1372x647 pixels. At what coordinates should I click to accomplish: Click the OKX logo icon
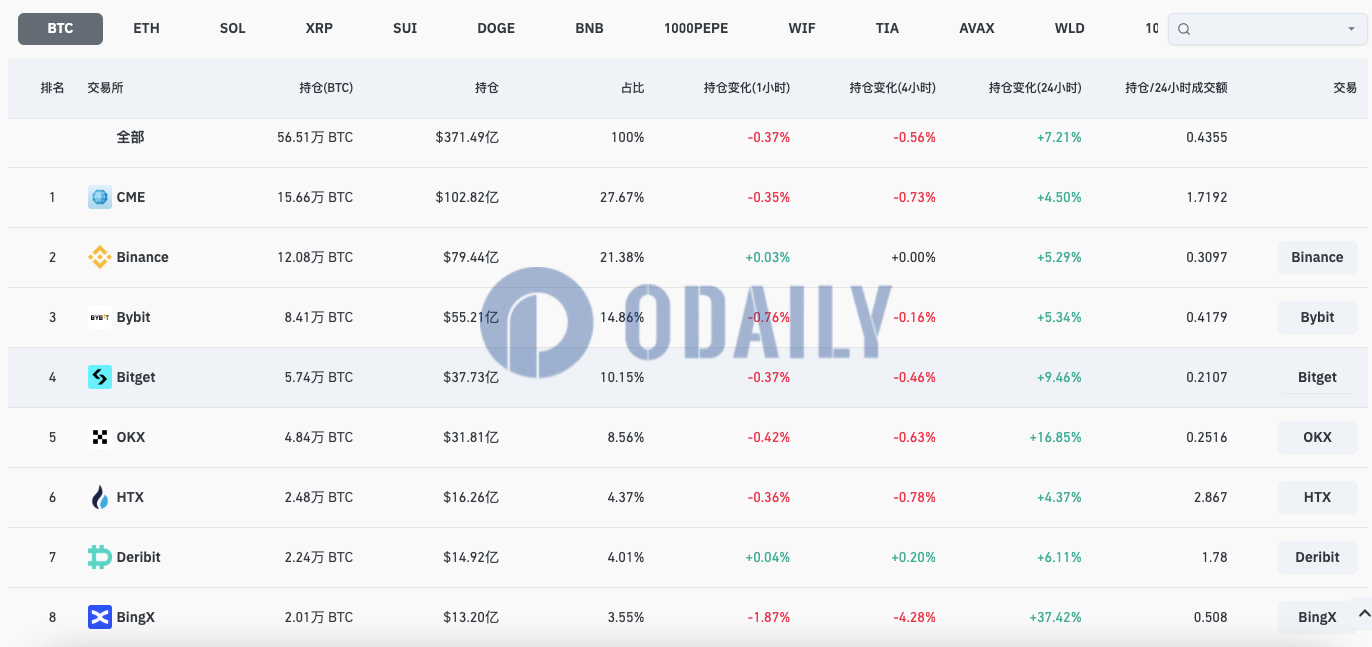pos(99,437)
